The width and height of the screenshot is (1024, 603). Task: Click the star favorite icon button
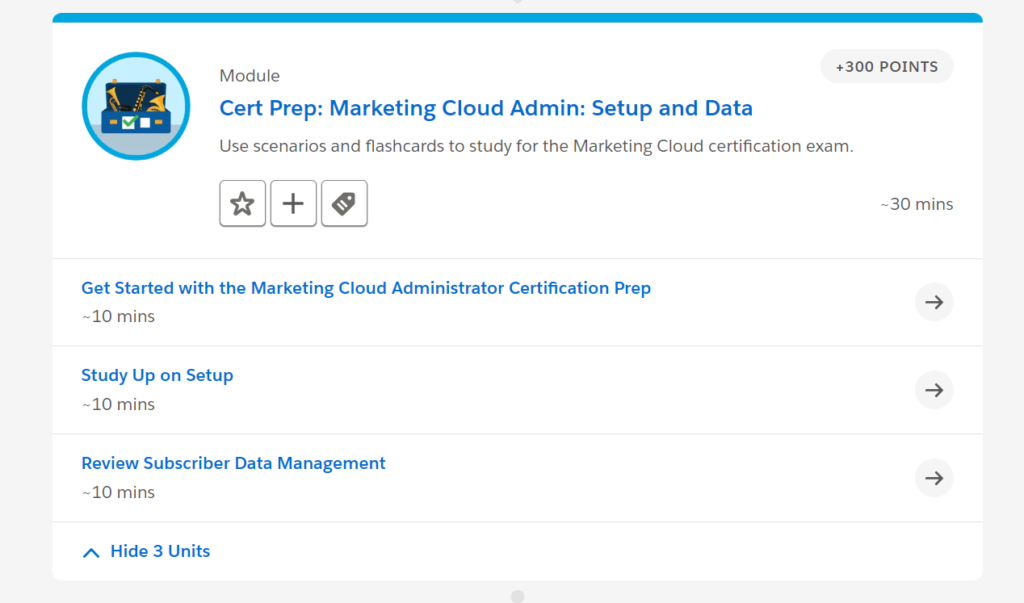click(242, 203)
